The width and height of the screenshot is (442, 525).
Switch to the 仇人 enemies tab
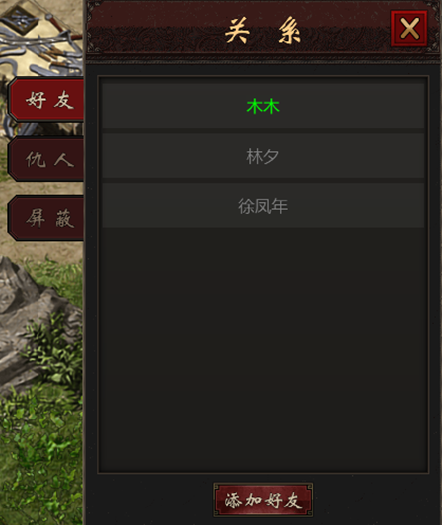(x=47, y=159)
